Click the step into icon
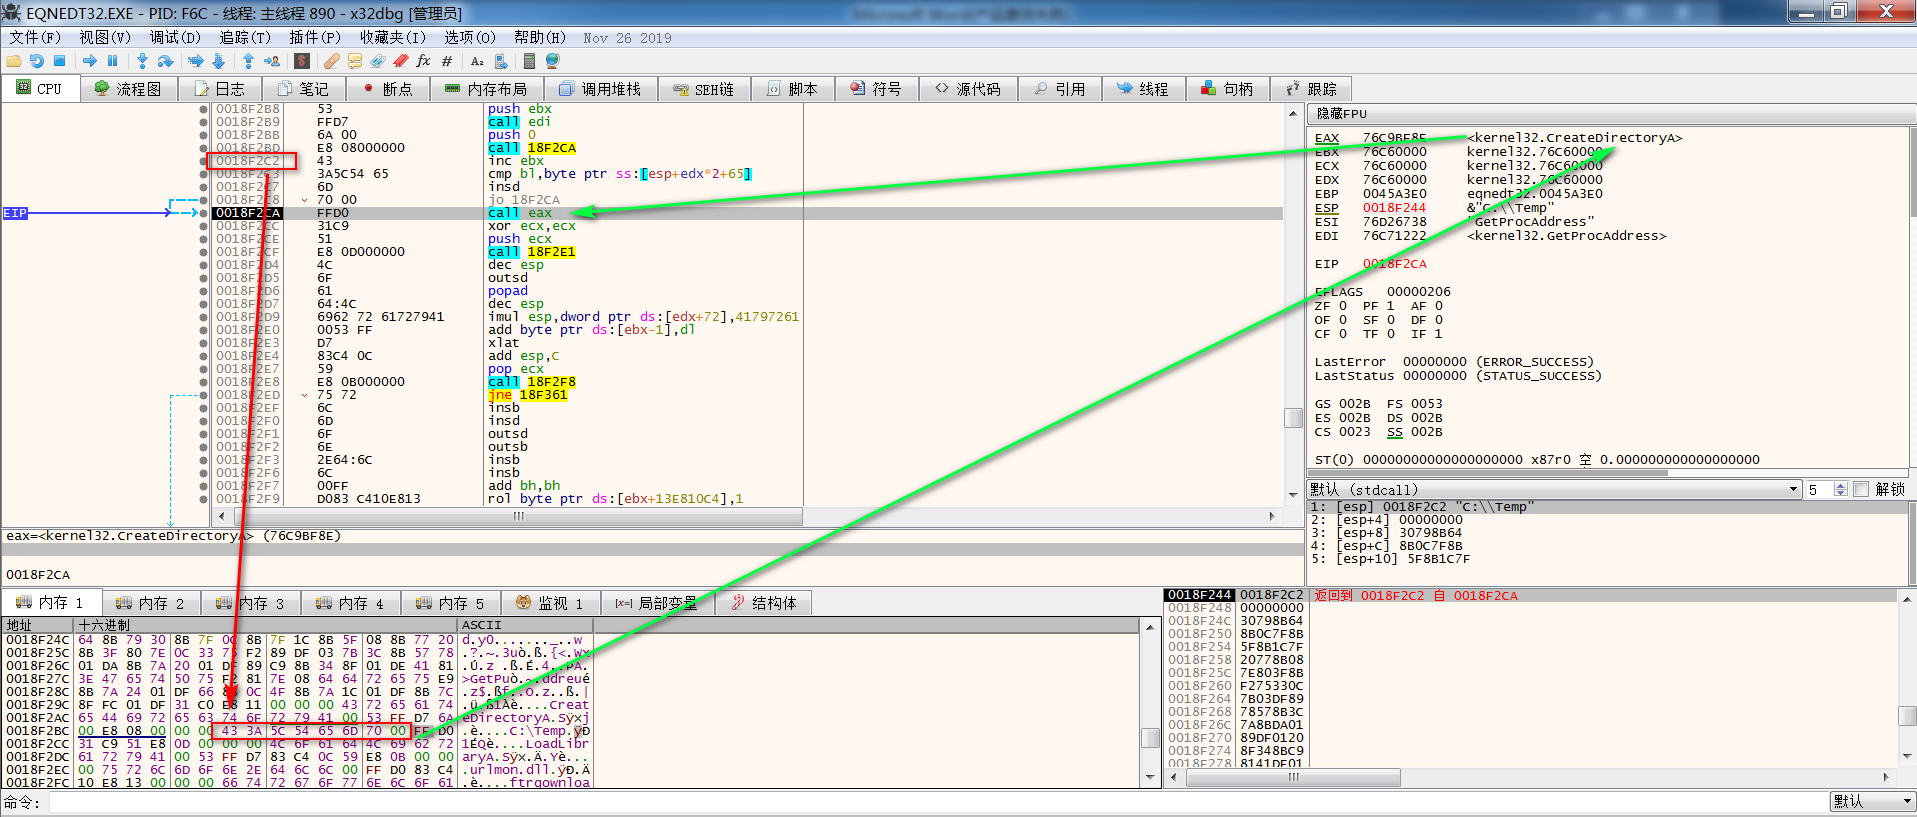Viewport: 1917px width, 817px height. (142, 61)
